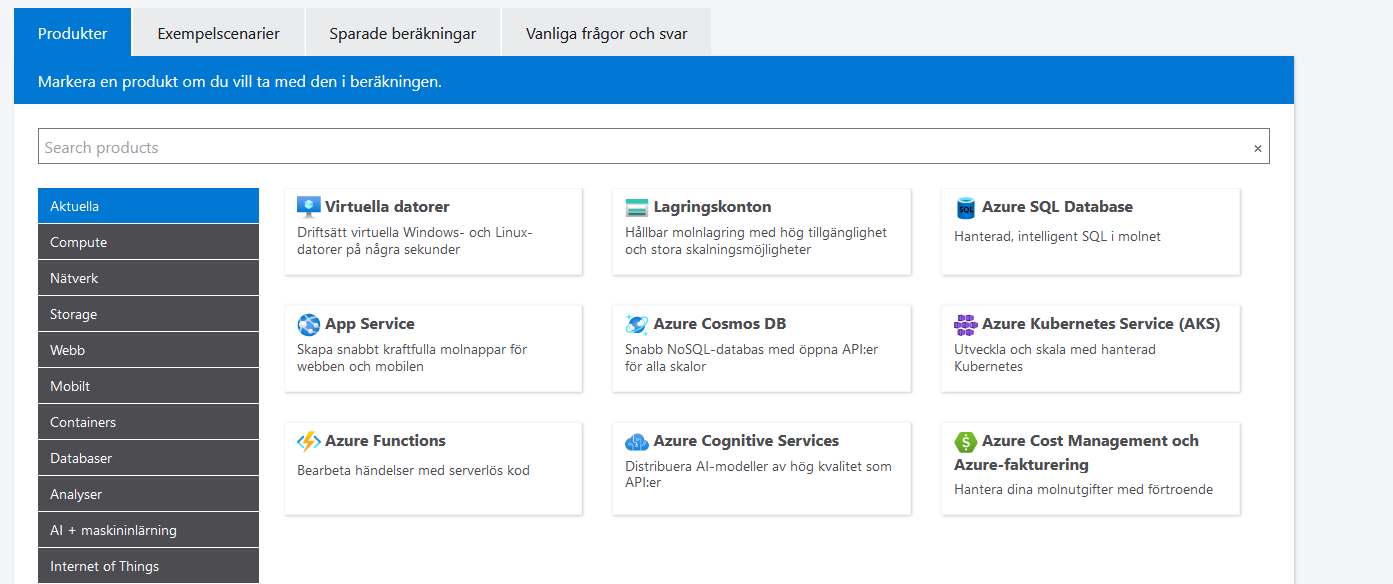Open Vanliga frågor och svar tab

point(606,33)
